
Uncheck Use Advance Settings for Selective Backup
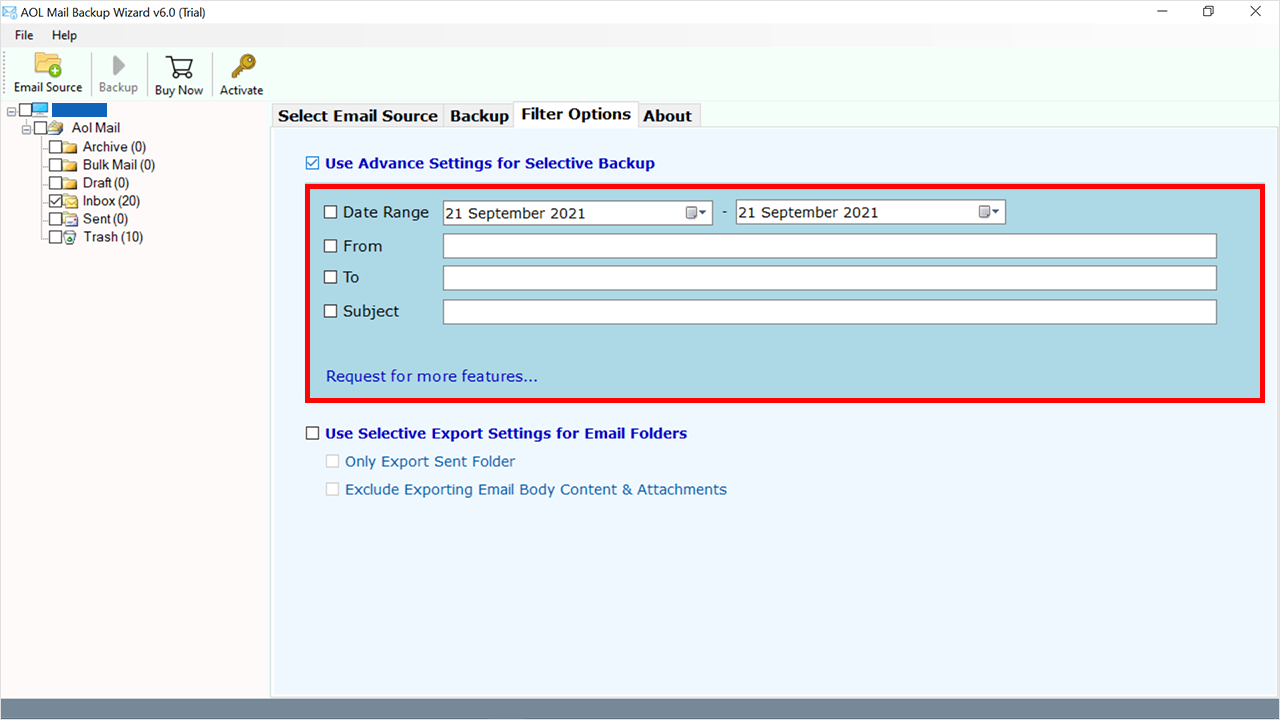pyautogui.click(x=313, y=163)
